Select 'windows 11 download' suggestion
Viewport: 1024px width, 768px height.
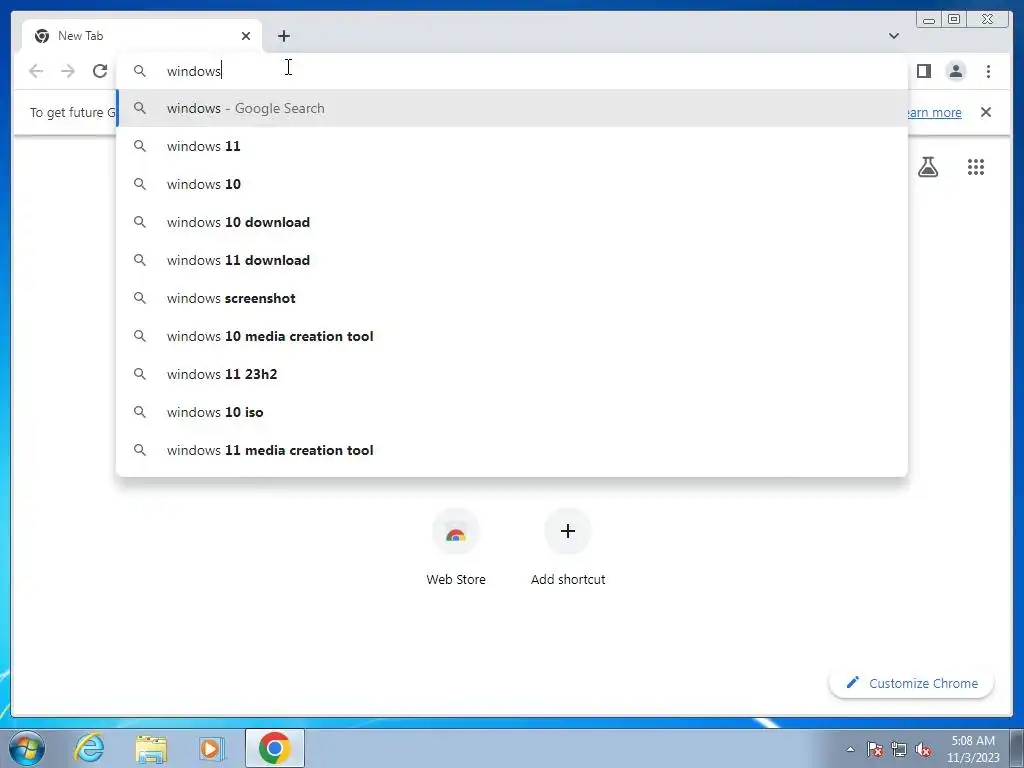[512, 260]
